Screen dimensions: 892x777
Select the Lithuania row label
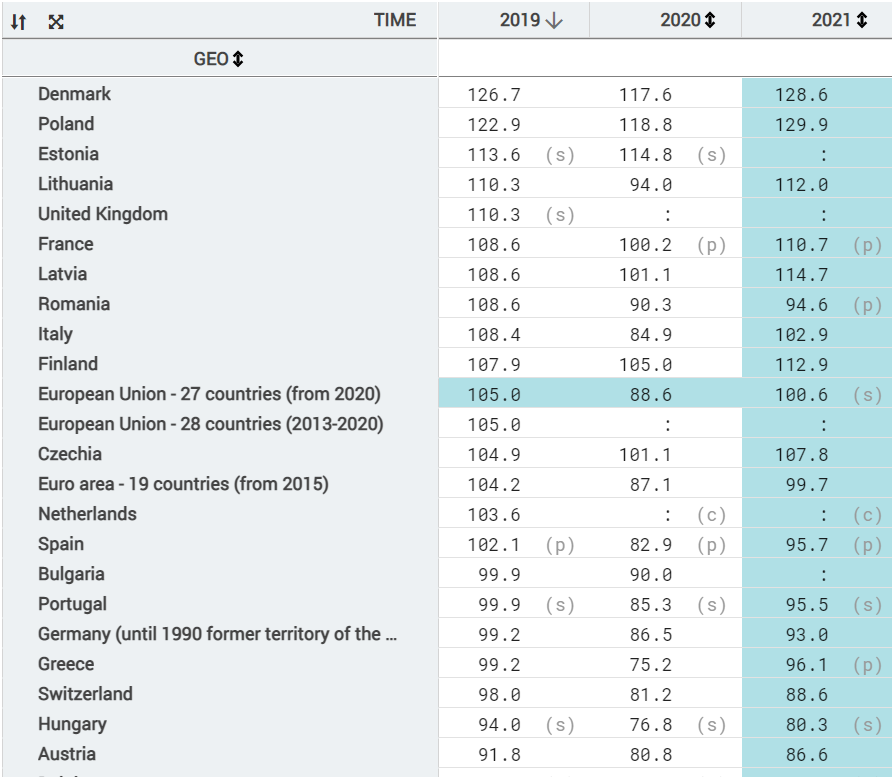(76, 184)
